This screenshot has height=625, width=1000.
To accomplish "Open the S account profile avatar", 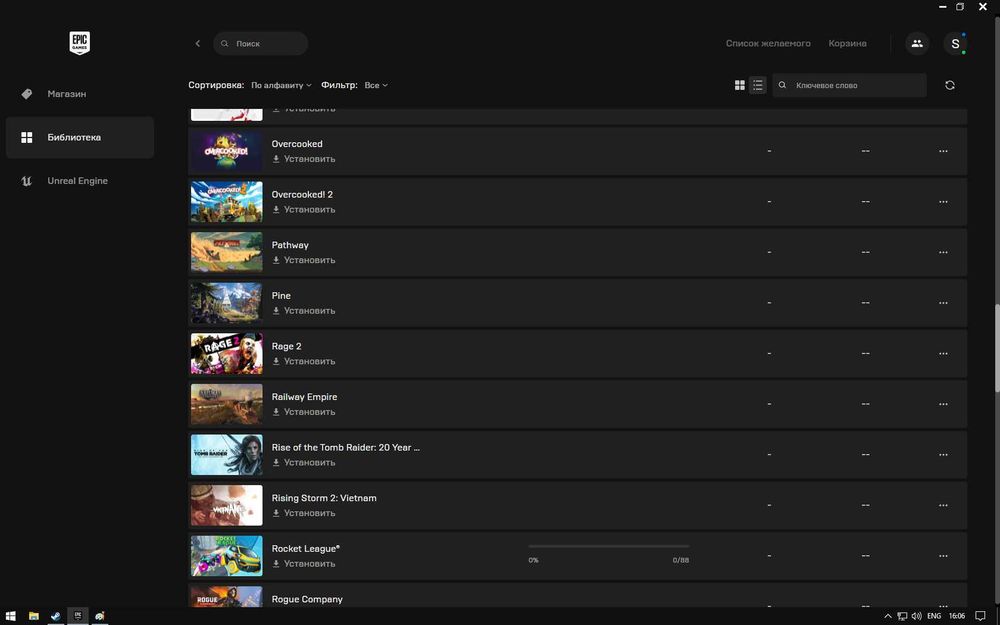I will [x=955, y=43].
